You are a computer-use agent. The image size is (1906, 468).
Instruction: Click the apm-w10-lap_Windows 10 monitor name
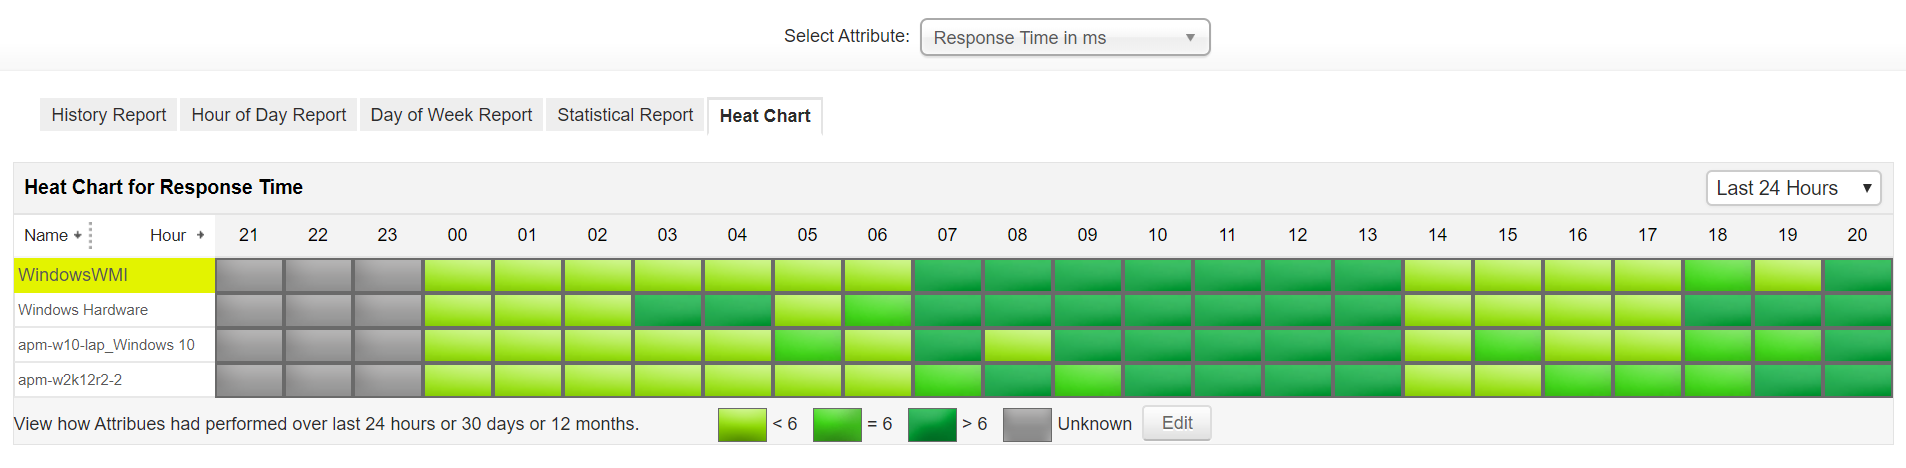[x=106, y=345]
